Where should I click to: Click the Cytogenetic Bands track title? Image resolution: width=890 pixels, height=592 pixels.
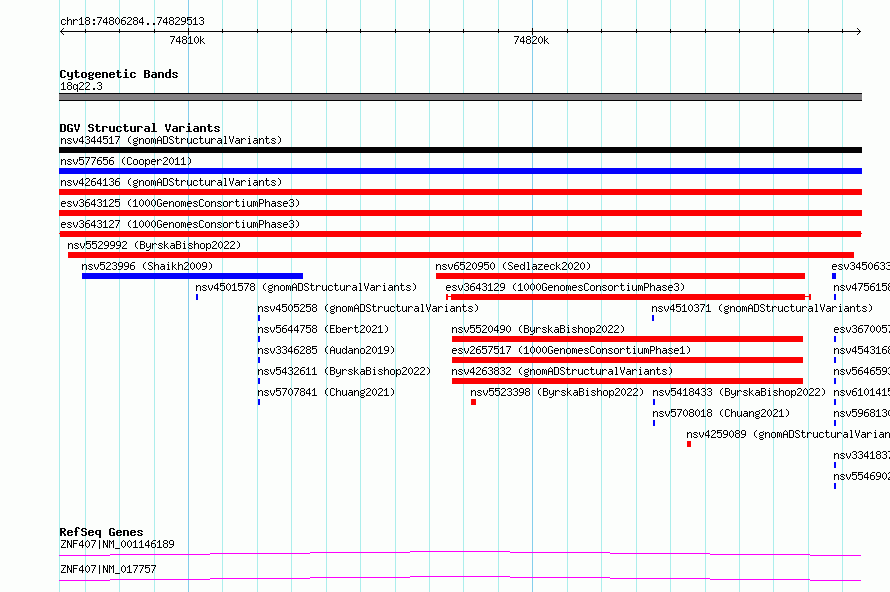(x=119, y=74)
